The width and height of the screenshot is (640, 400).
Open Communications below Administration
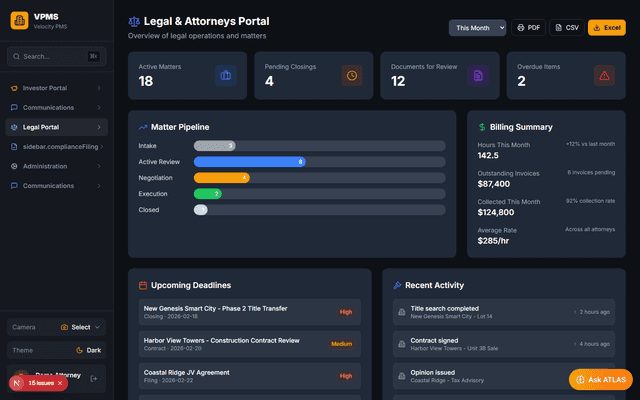pyautogui.click(x=57, y=186)
